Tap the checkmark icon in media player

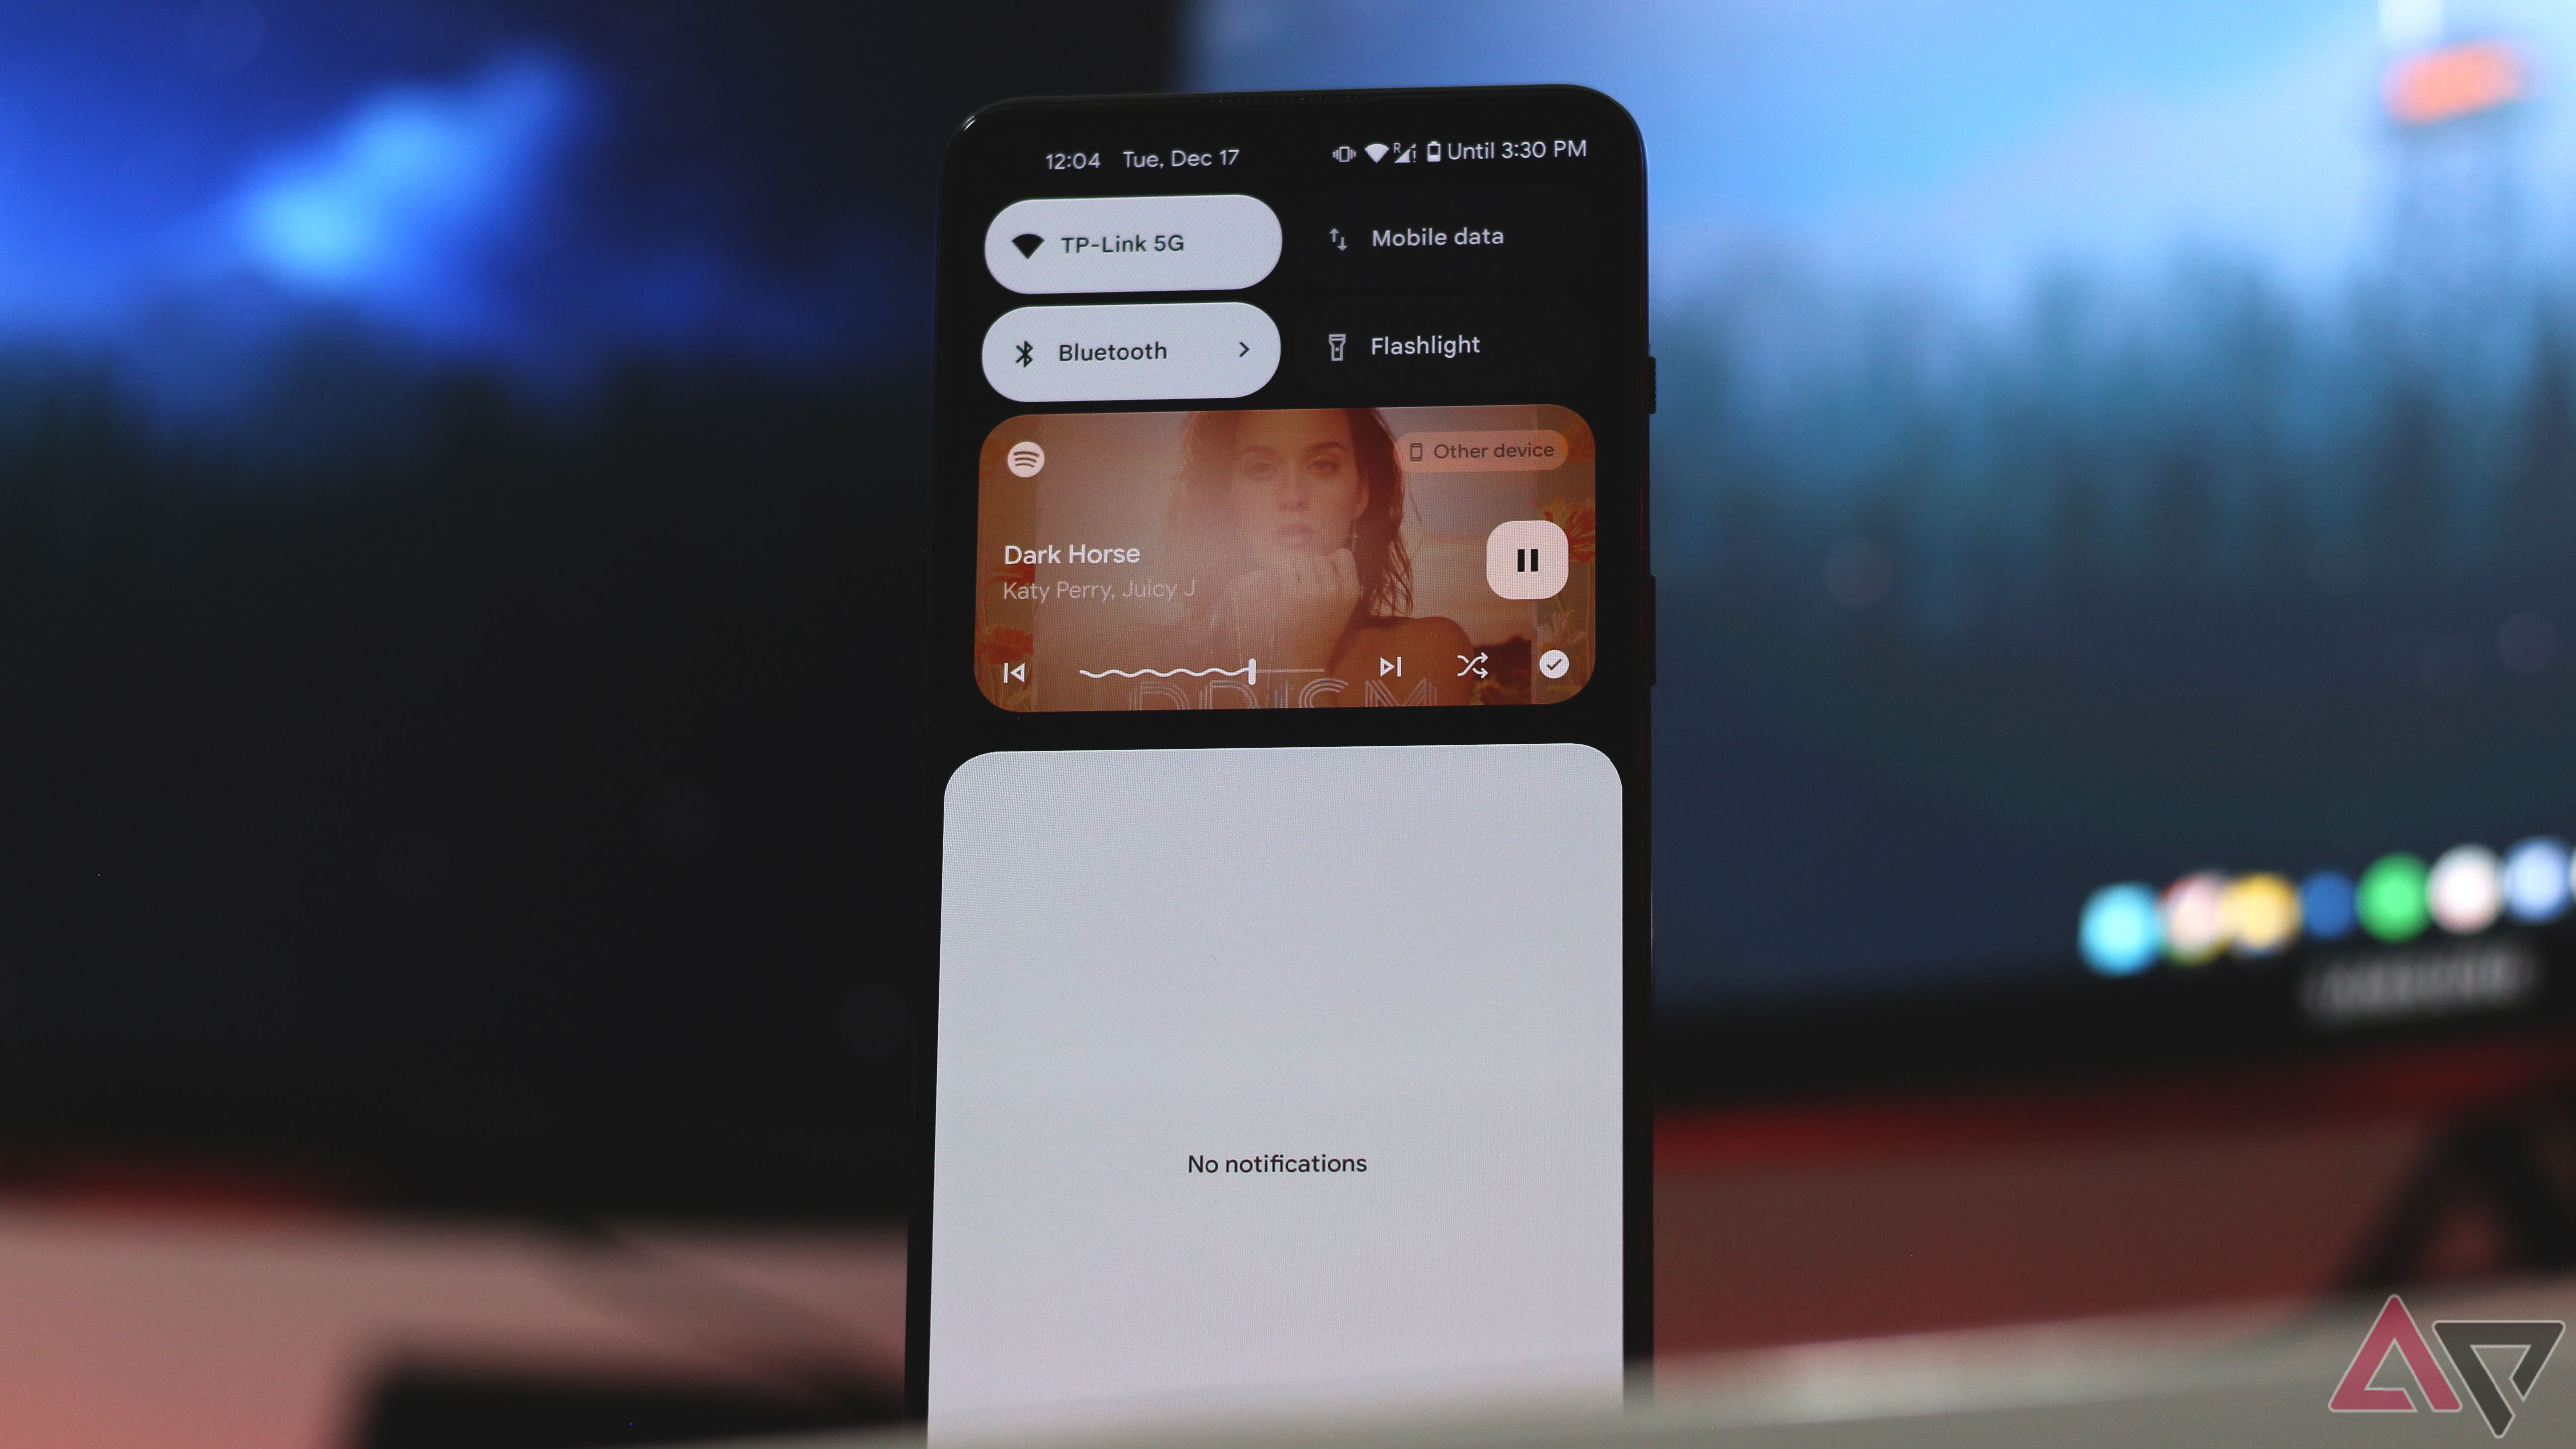point(1553,665)
